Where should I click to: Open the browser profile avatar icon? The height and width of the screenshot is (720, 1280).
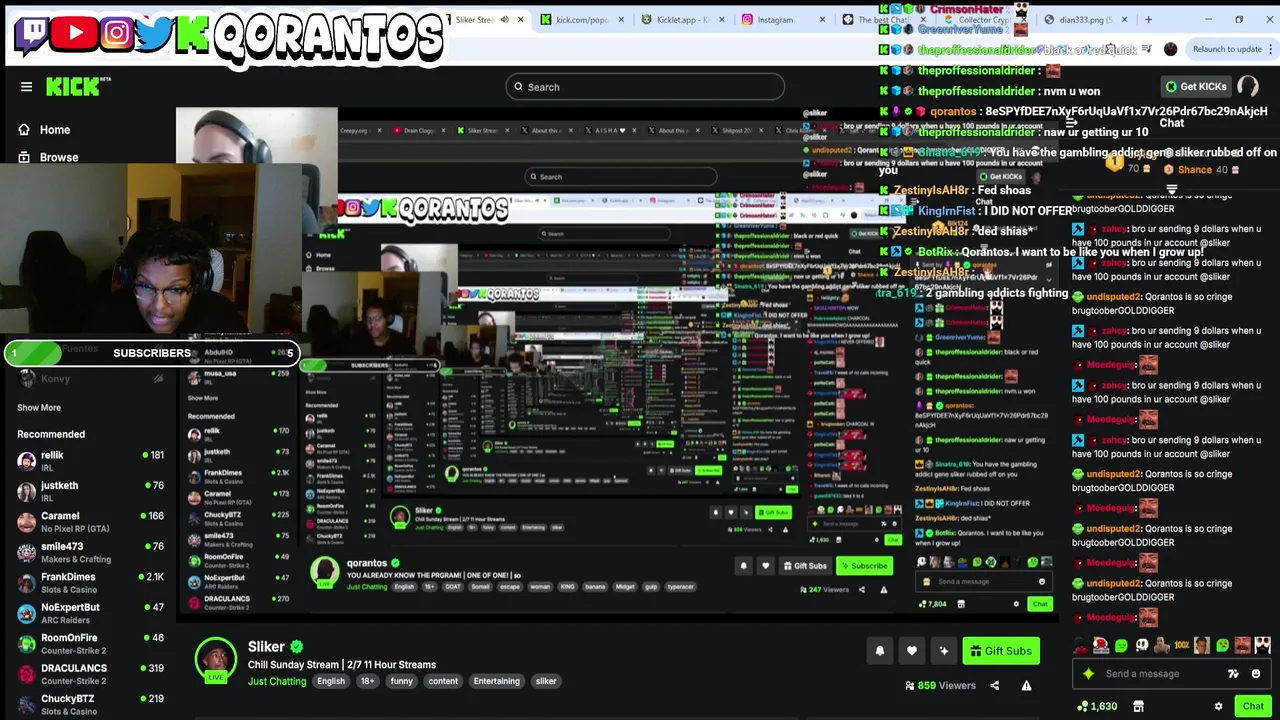[1171, 49]
